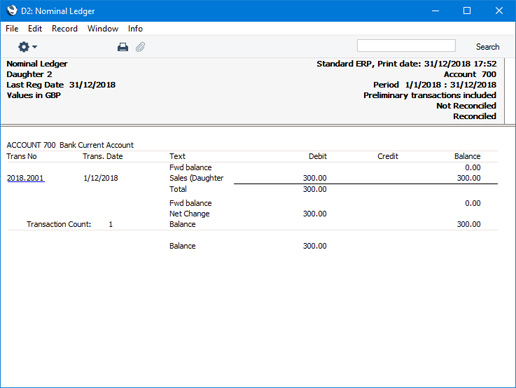Close the Nominal Ledger window
The height and width of the screenshot is (388, 516).
click(499, 11)
